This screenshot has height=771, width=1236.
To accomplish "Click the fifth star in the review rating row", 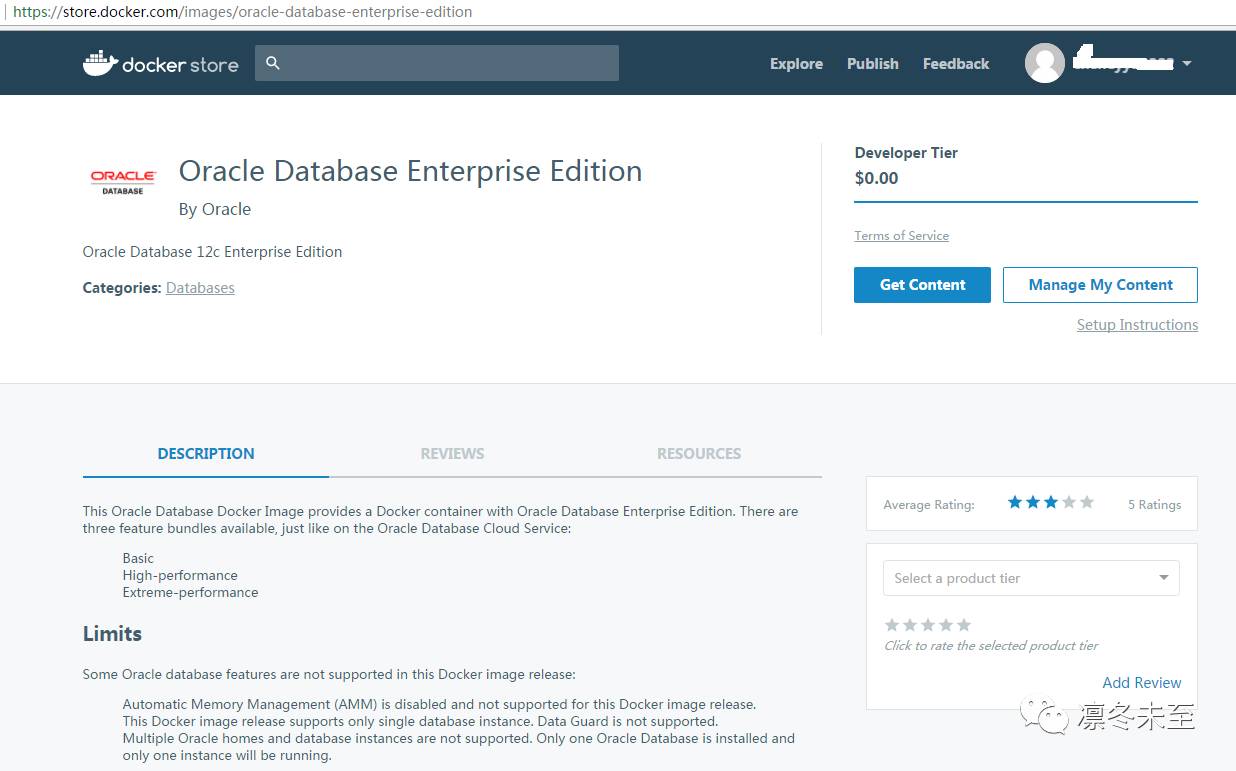I will pos(962,623).
